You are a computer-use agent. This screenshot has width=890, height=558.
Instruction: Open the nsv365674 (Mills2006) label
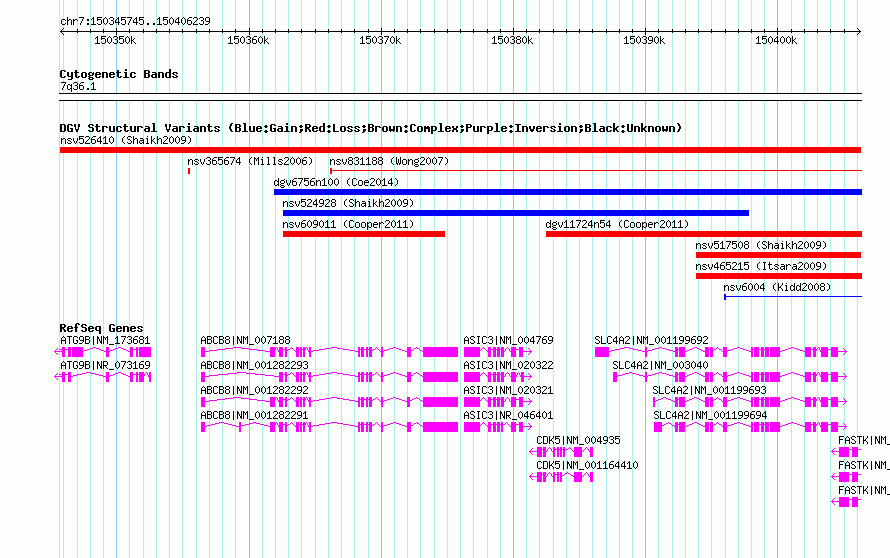click(x=250, y=161)
